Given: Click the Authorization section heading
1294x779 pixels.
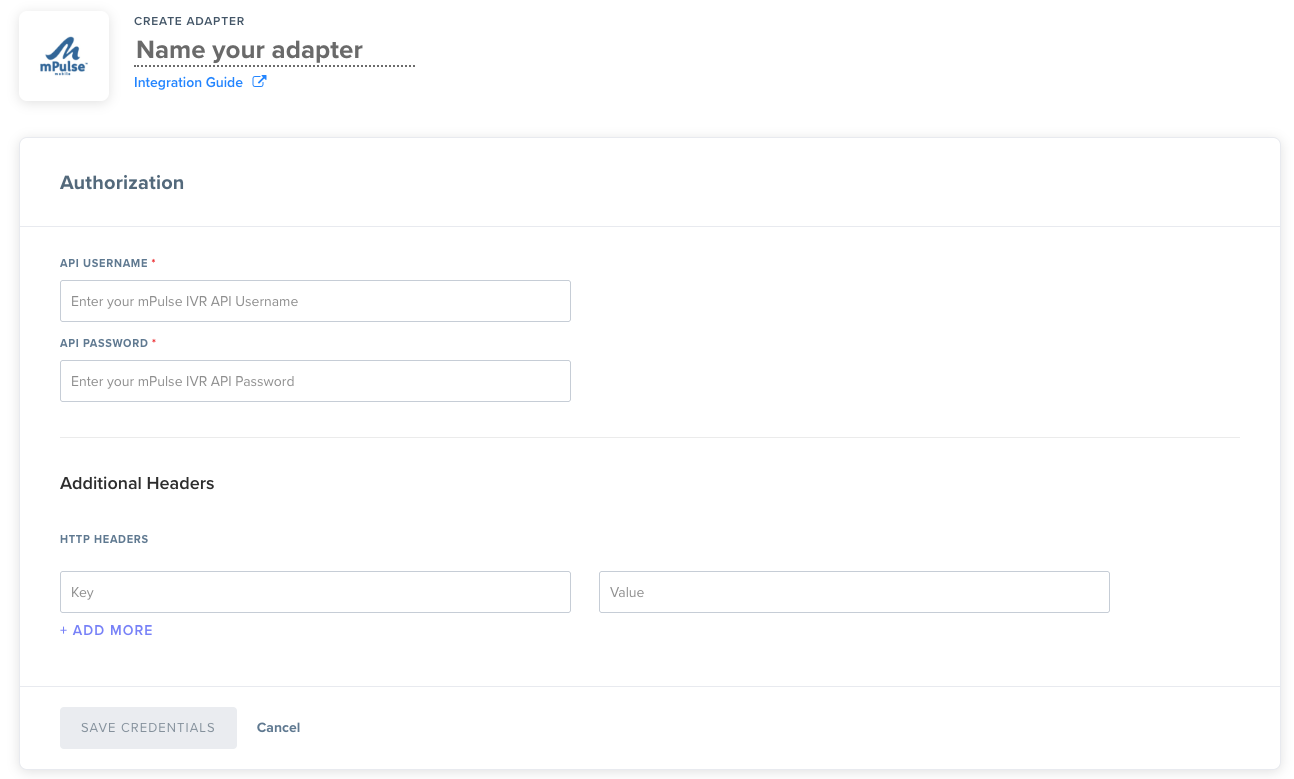Looking at the screenshot, I should coord(122,183).
